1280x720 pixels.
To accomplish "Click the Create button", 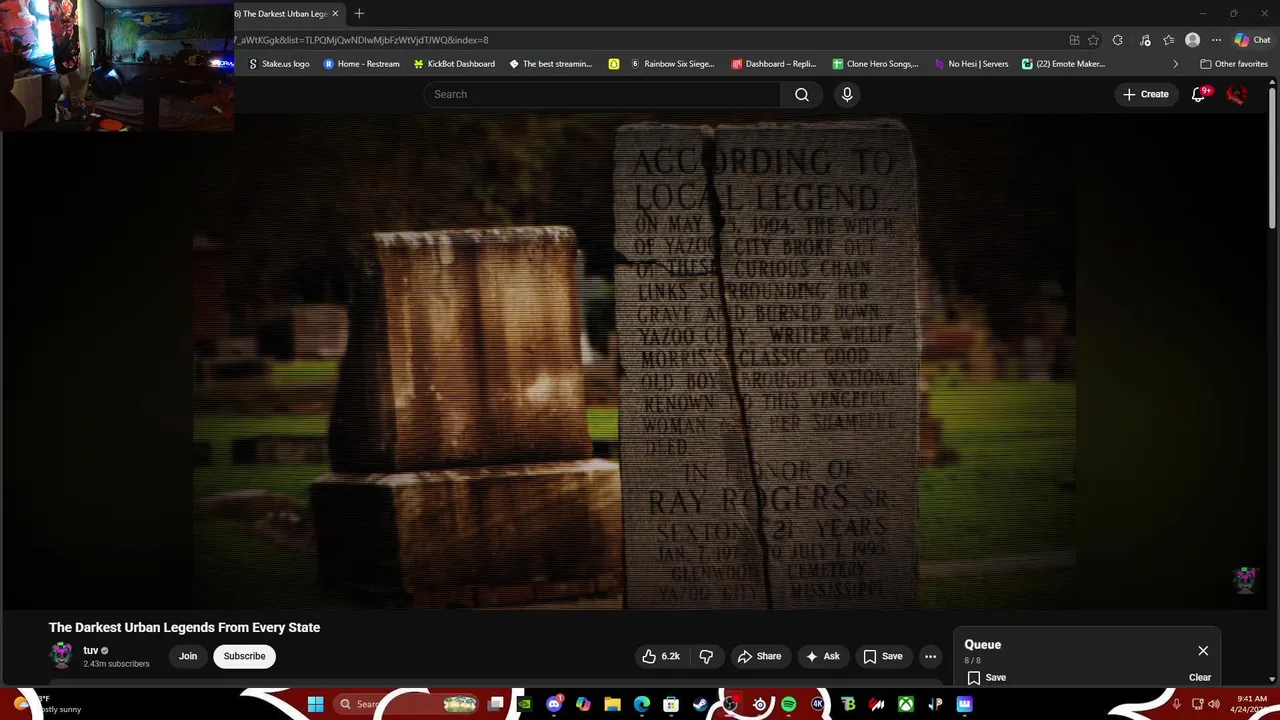I will [1145, 94].
